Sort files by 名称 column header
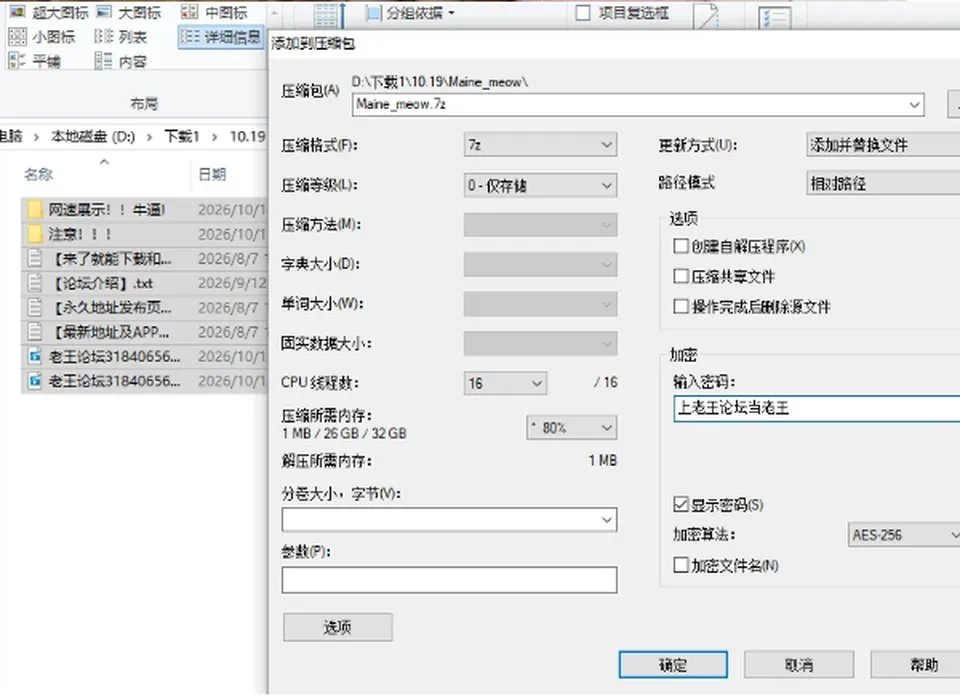960x696 pixels. click(39, 174)
